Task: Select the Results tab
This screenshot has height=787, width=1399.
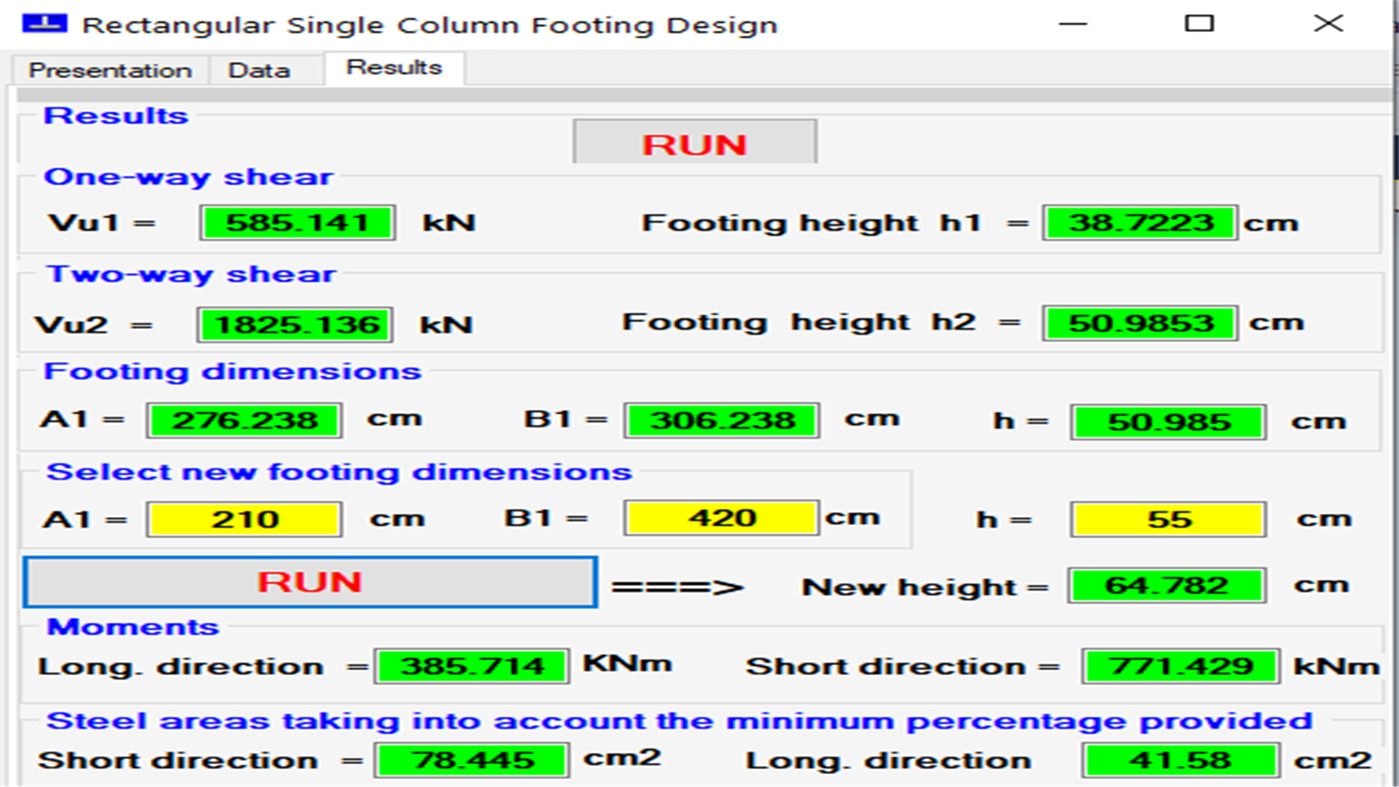Action: click(x=392, y=67)
